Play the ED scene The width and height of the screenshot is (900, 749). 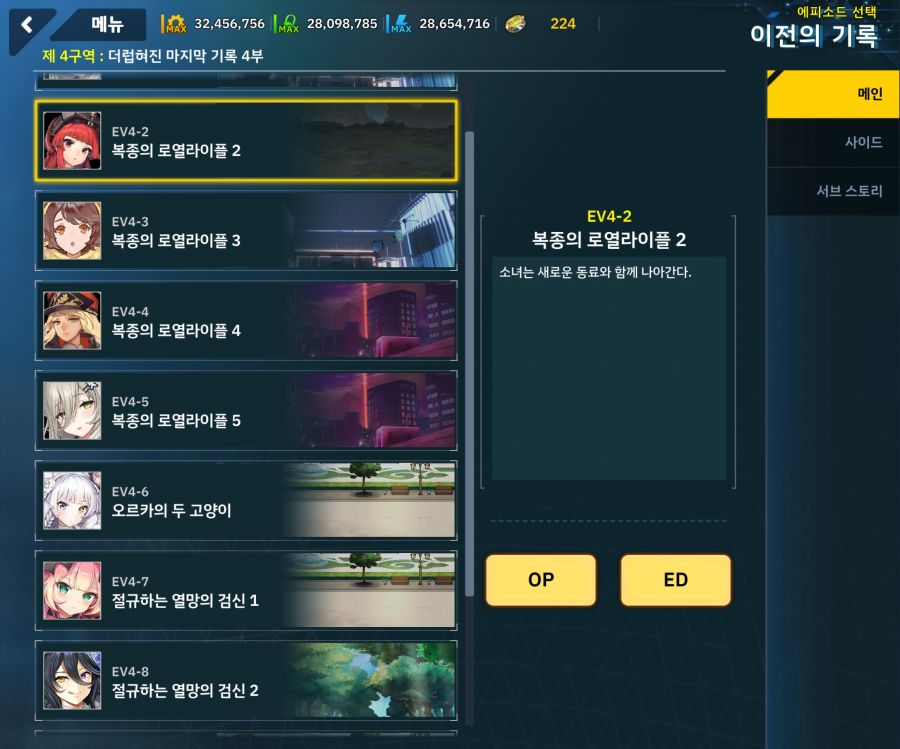coord(676,580)
